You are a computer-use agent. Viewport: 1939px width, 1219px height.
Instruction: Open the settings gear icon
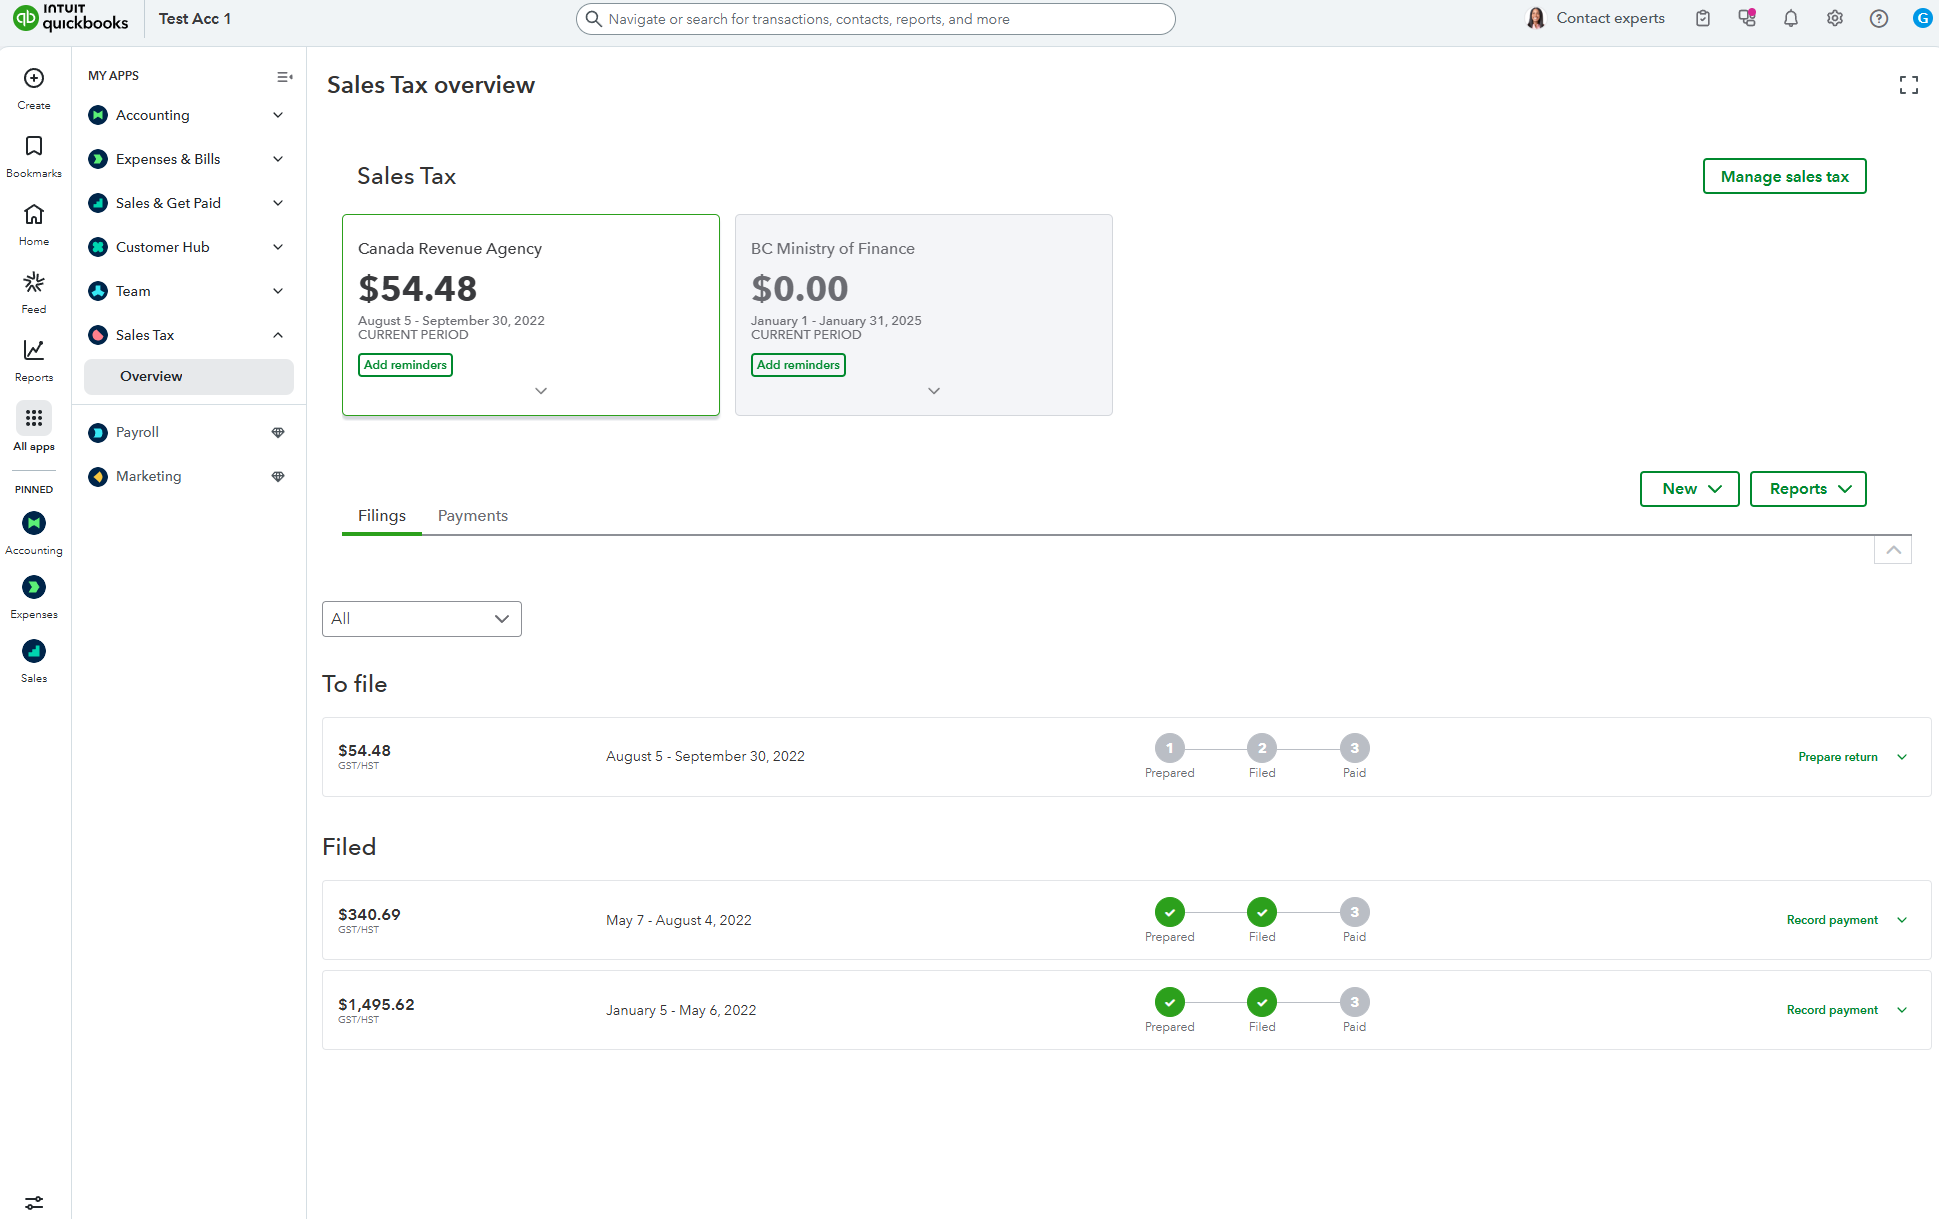1834,19
